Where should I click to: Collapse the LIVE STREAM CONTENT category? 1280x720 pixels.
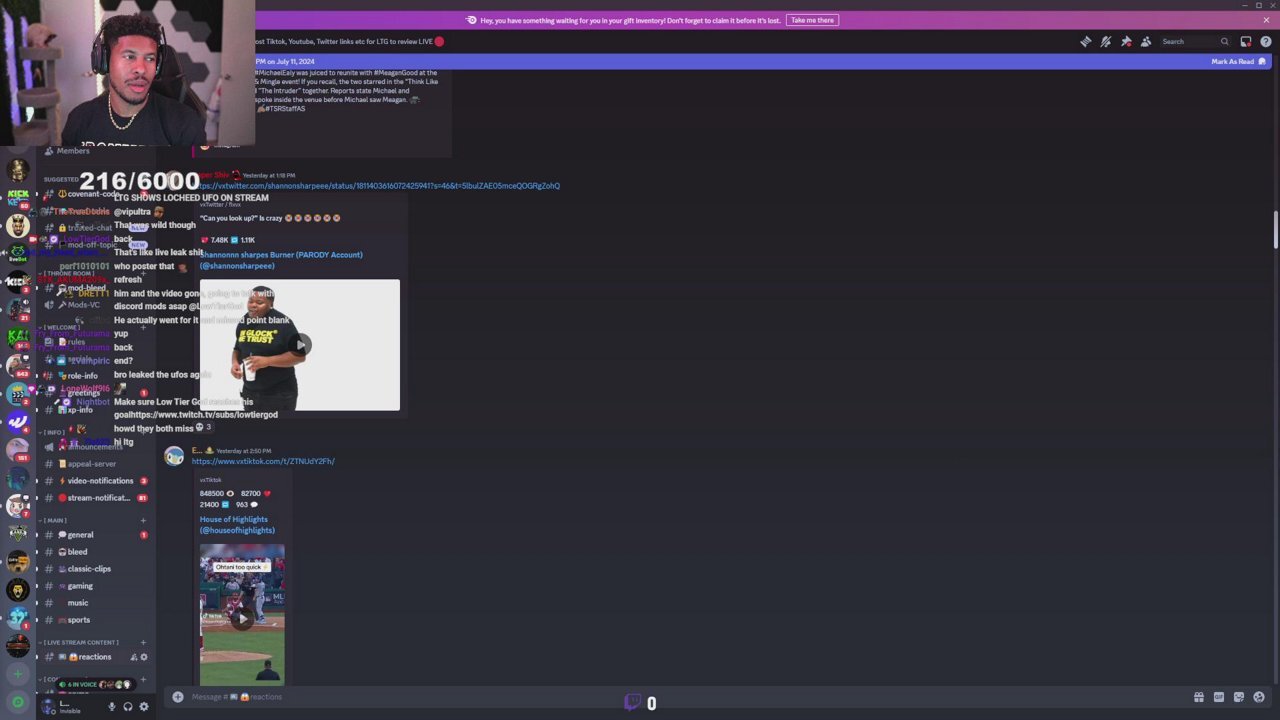click(x=80, y=642)
